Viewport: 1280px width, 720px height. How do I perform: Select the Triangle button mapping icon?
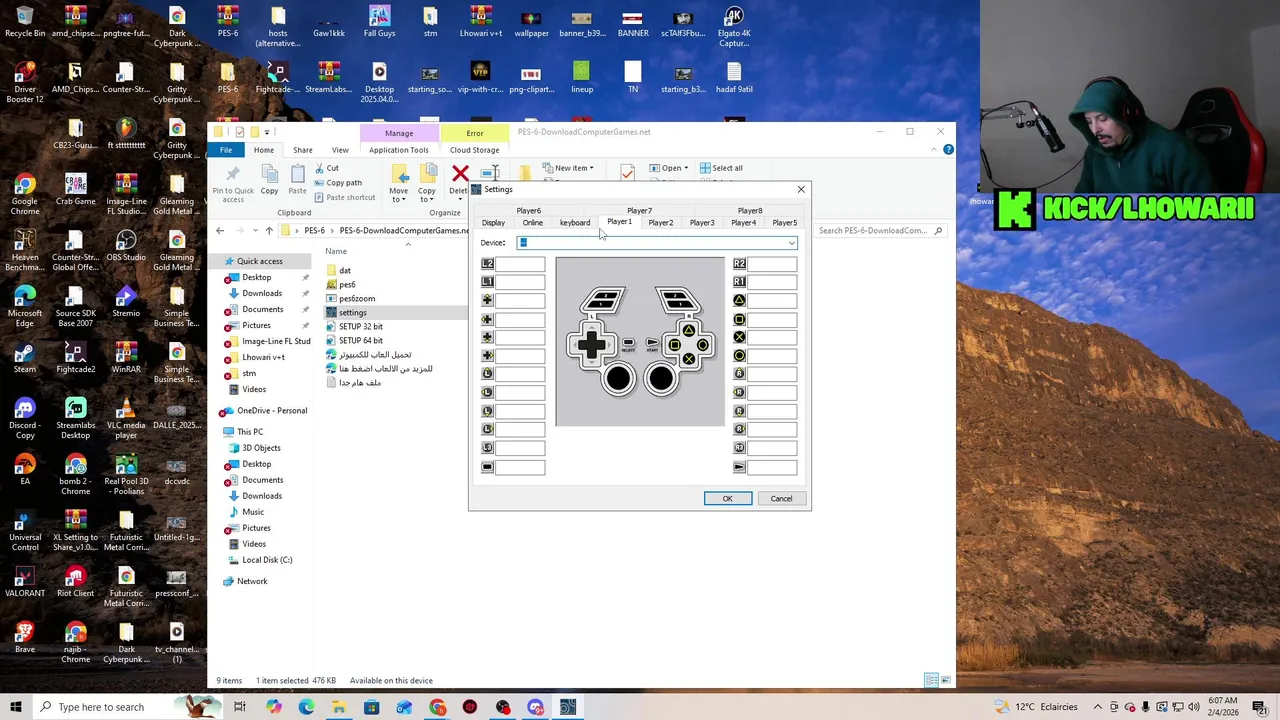(x=739, y=300)
